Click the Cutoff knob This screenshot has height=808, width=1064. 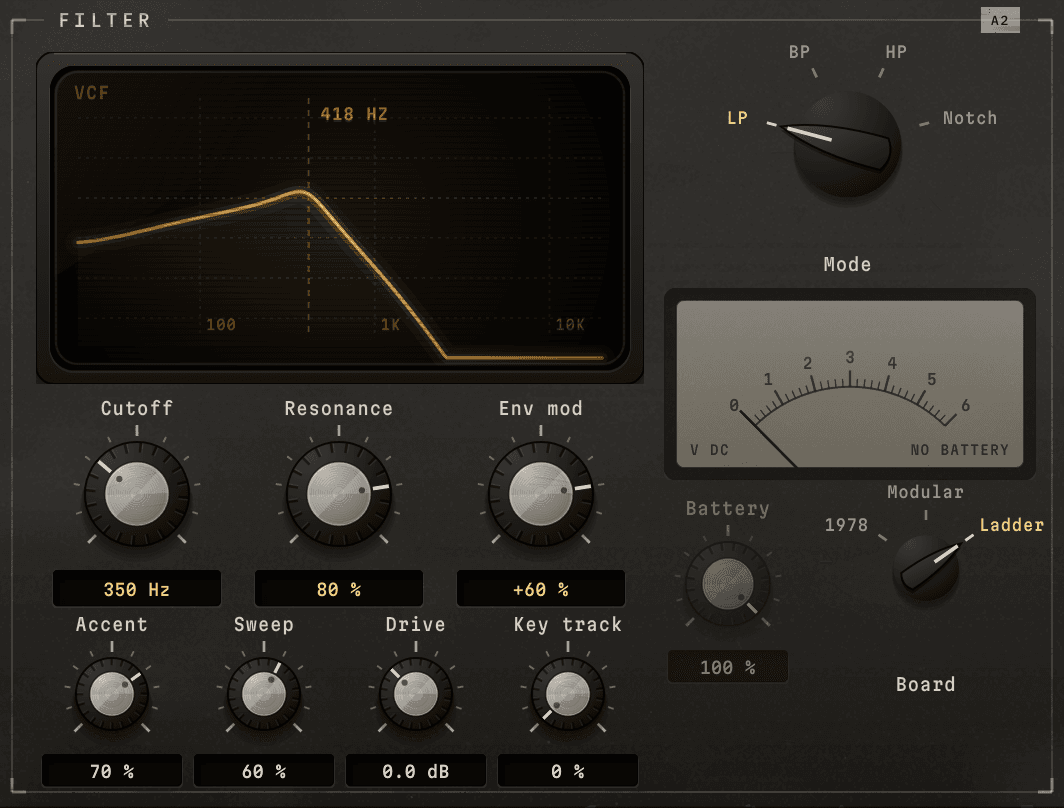tap(136, 494)
